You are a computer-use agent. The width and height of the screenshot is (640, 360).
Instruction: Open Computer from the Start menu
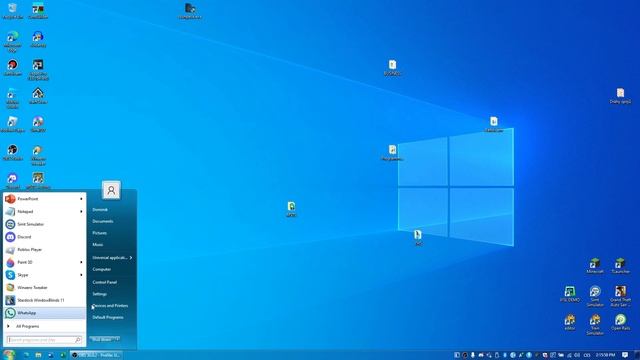pyautogui.click(x=102, y=269)
